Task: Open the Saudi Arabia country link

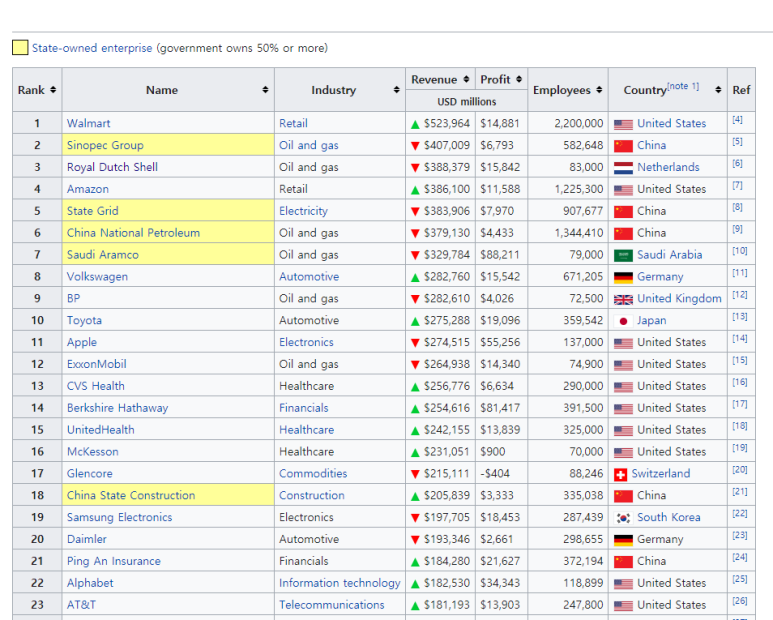Action: (x=669, y=254)
